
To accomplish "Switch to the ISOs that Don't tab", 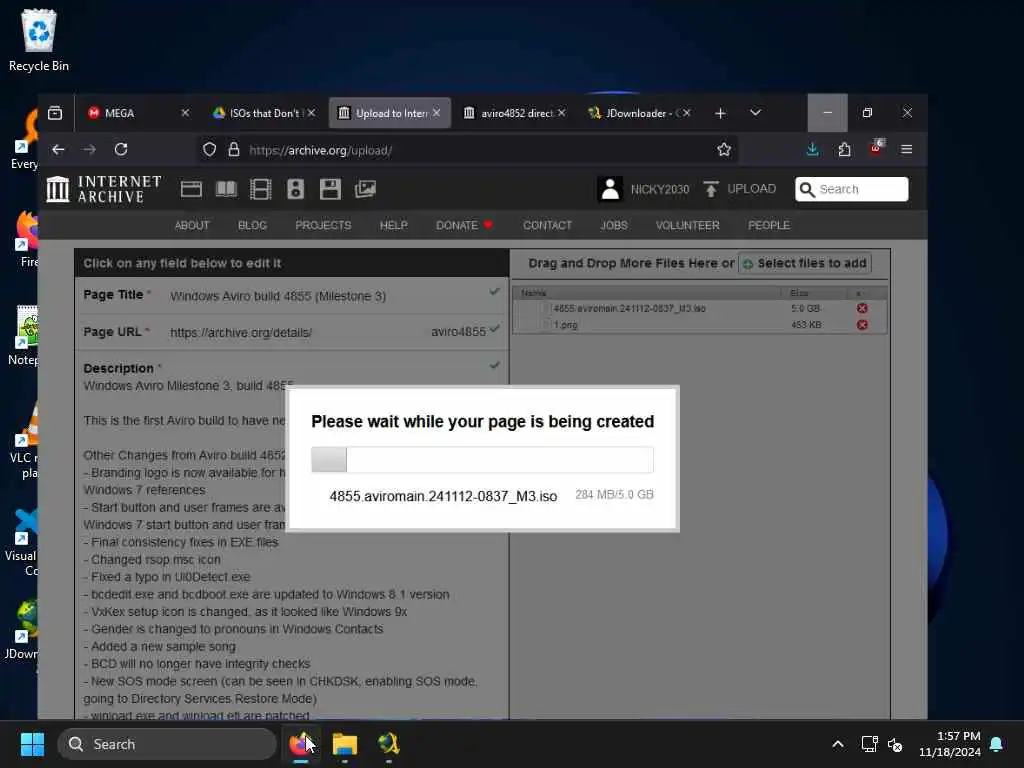I will (x=263, y=113).
